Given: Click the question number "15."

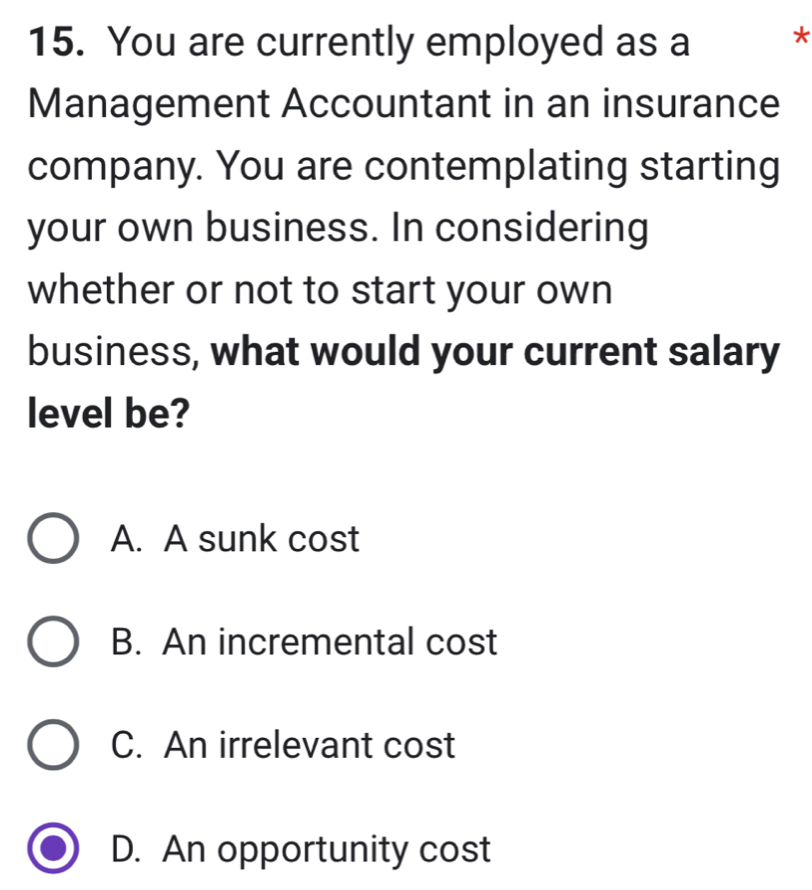Looking at the screenshot, I should point(58,44).
